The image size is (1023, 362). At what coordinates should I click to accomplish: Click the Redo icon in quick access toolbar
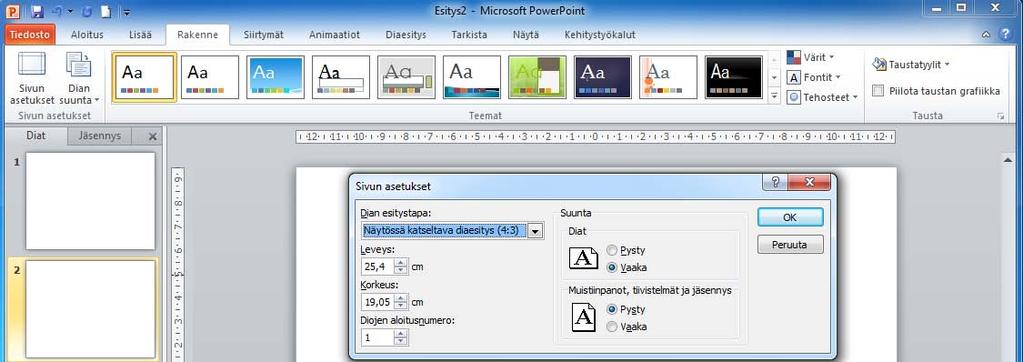(88, 11)
